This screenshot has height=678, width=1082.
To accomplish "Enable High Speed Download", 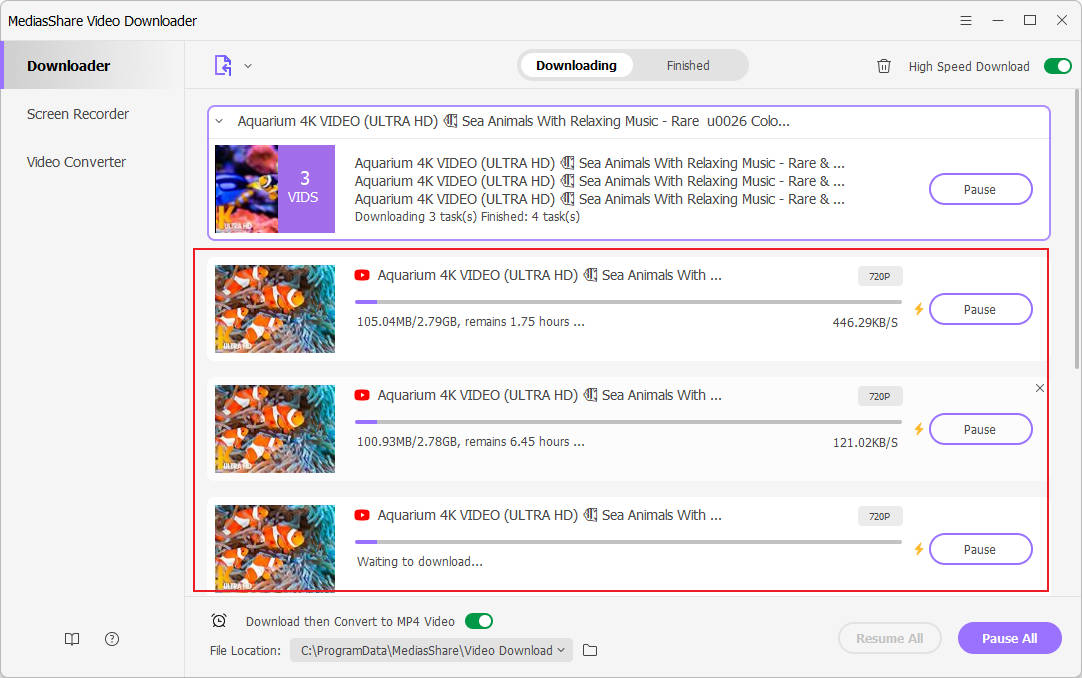I will (1057, 65).
